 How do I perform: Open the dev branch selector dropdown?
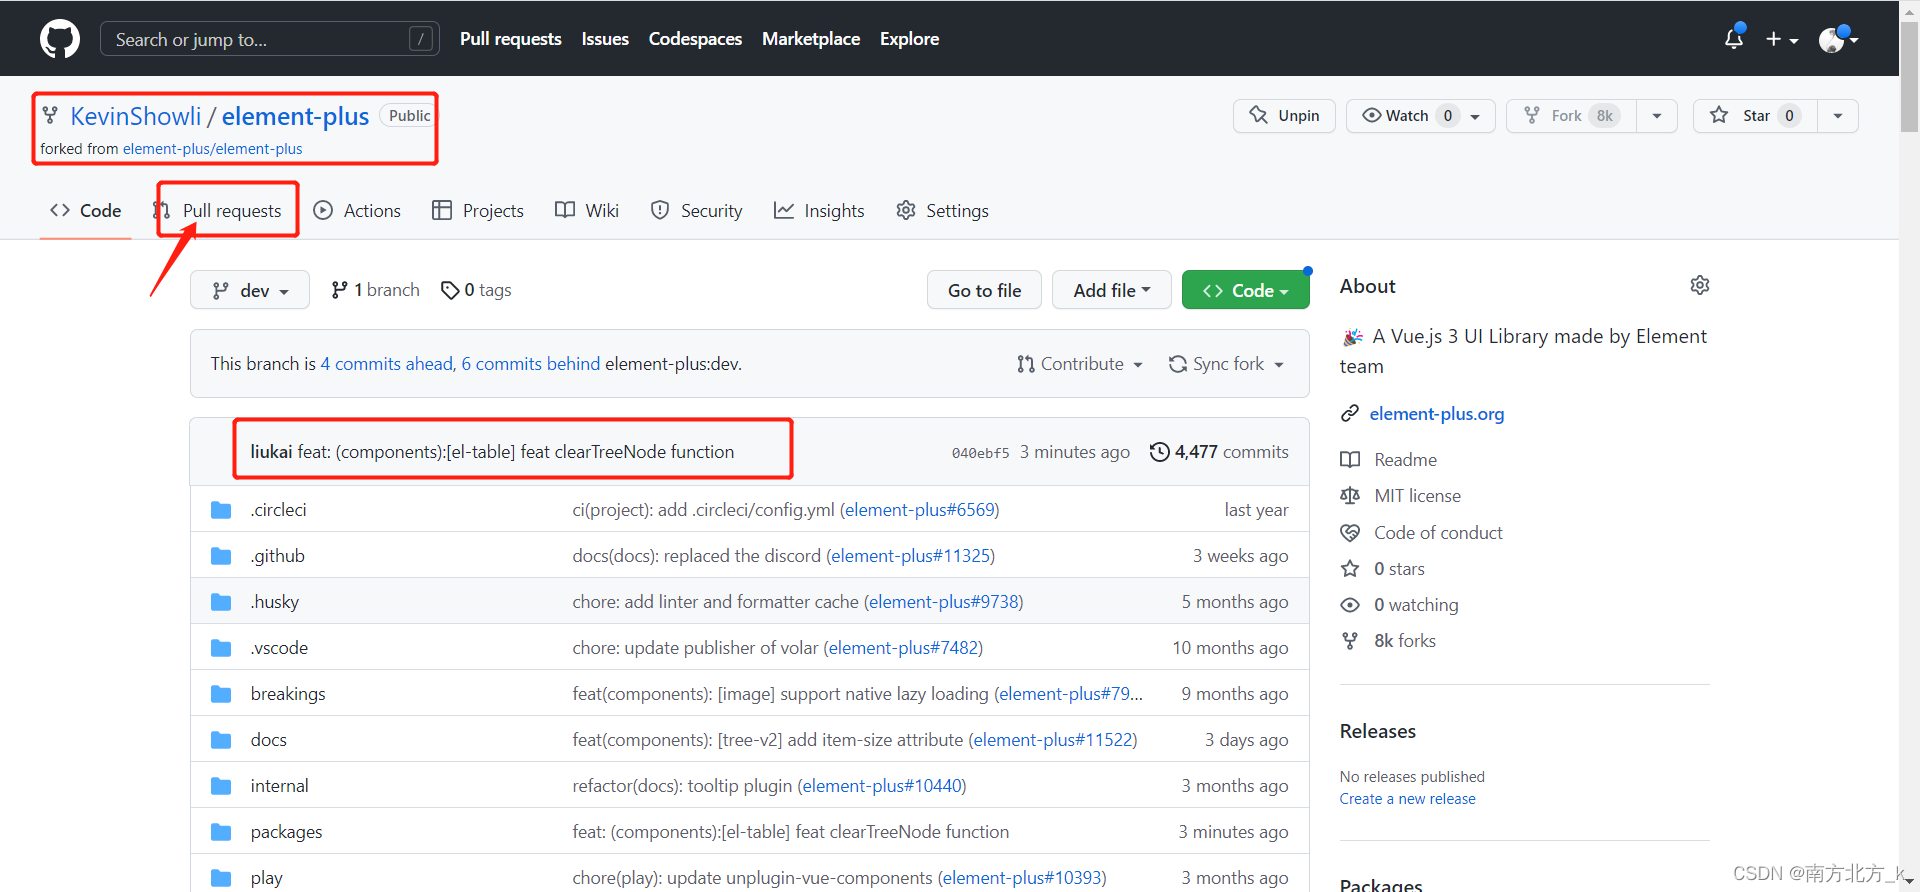tap(250, 290)
